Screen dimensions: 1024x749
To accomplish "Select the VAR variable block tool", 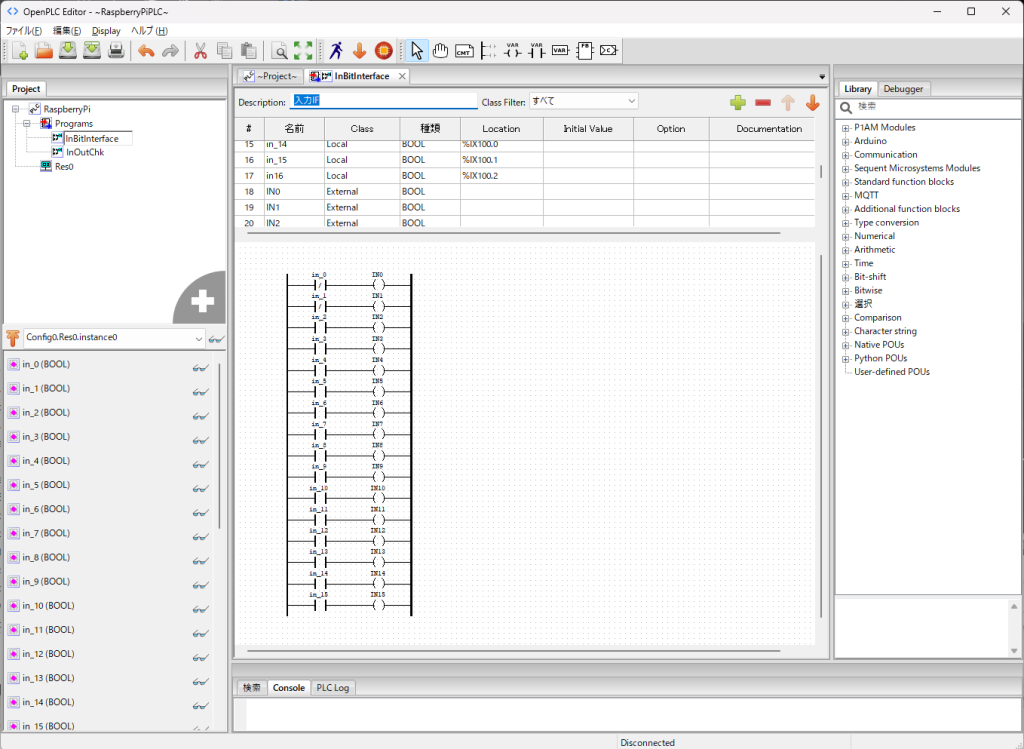I will pos(560,51).
